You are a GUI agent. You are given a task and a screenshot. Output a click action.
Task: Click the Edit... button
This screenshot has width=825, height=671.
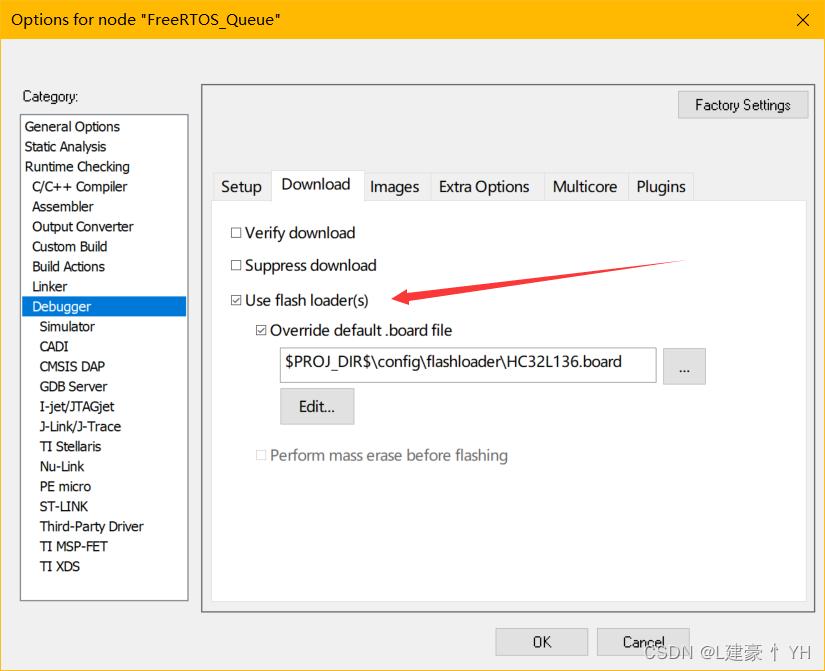[317, 406]
